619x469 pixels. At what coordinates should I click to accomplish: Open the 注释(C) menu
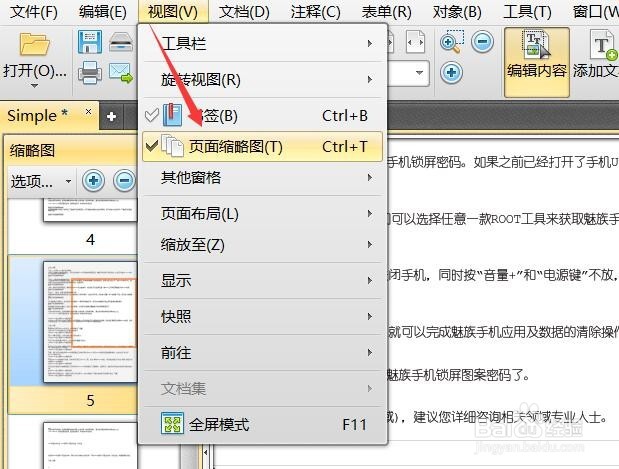point(315,12)
